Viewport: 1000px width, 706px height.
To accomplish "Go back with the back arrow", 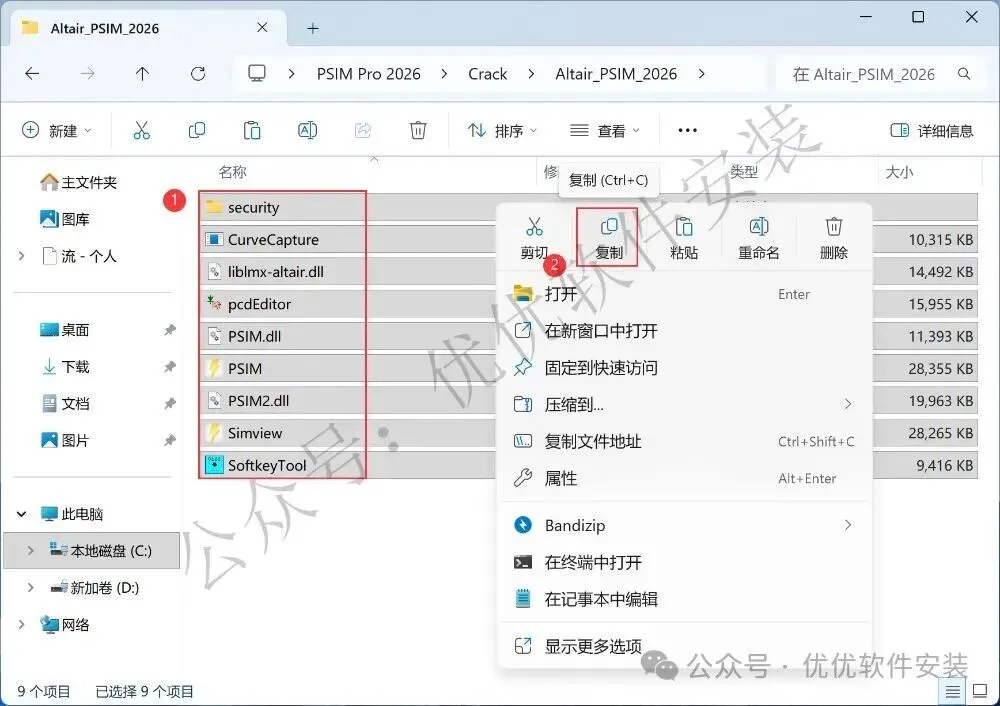I will 32,74.
